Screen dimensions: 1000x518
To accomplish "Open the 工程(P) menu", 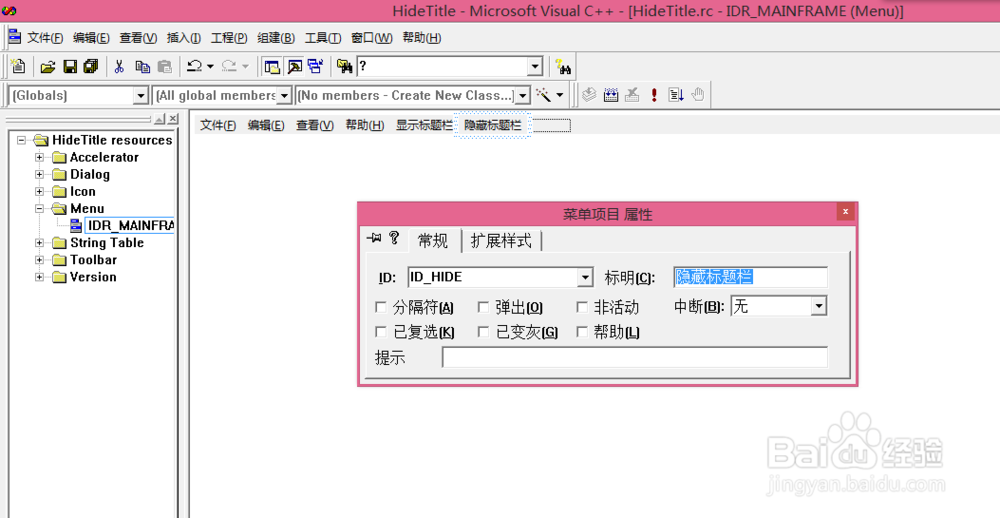I will [229, 38].
